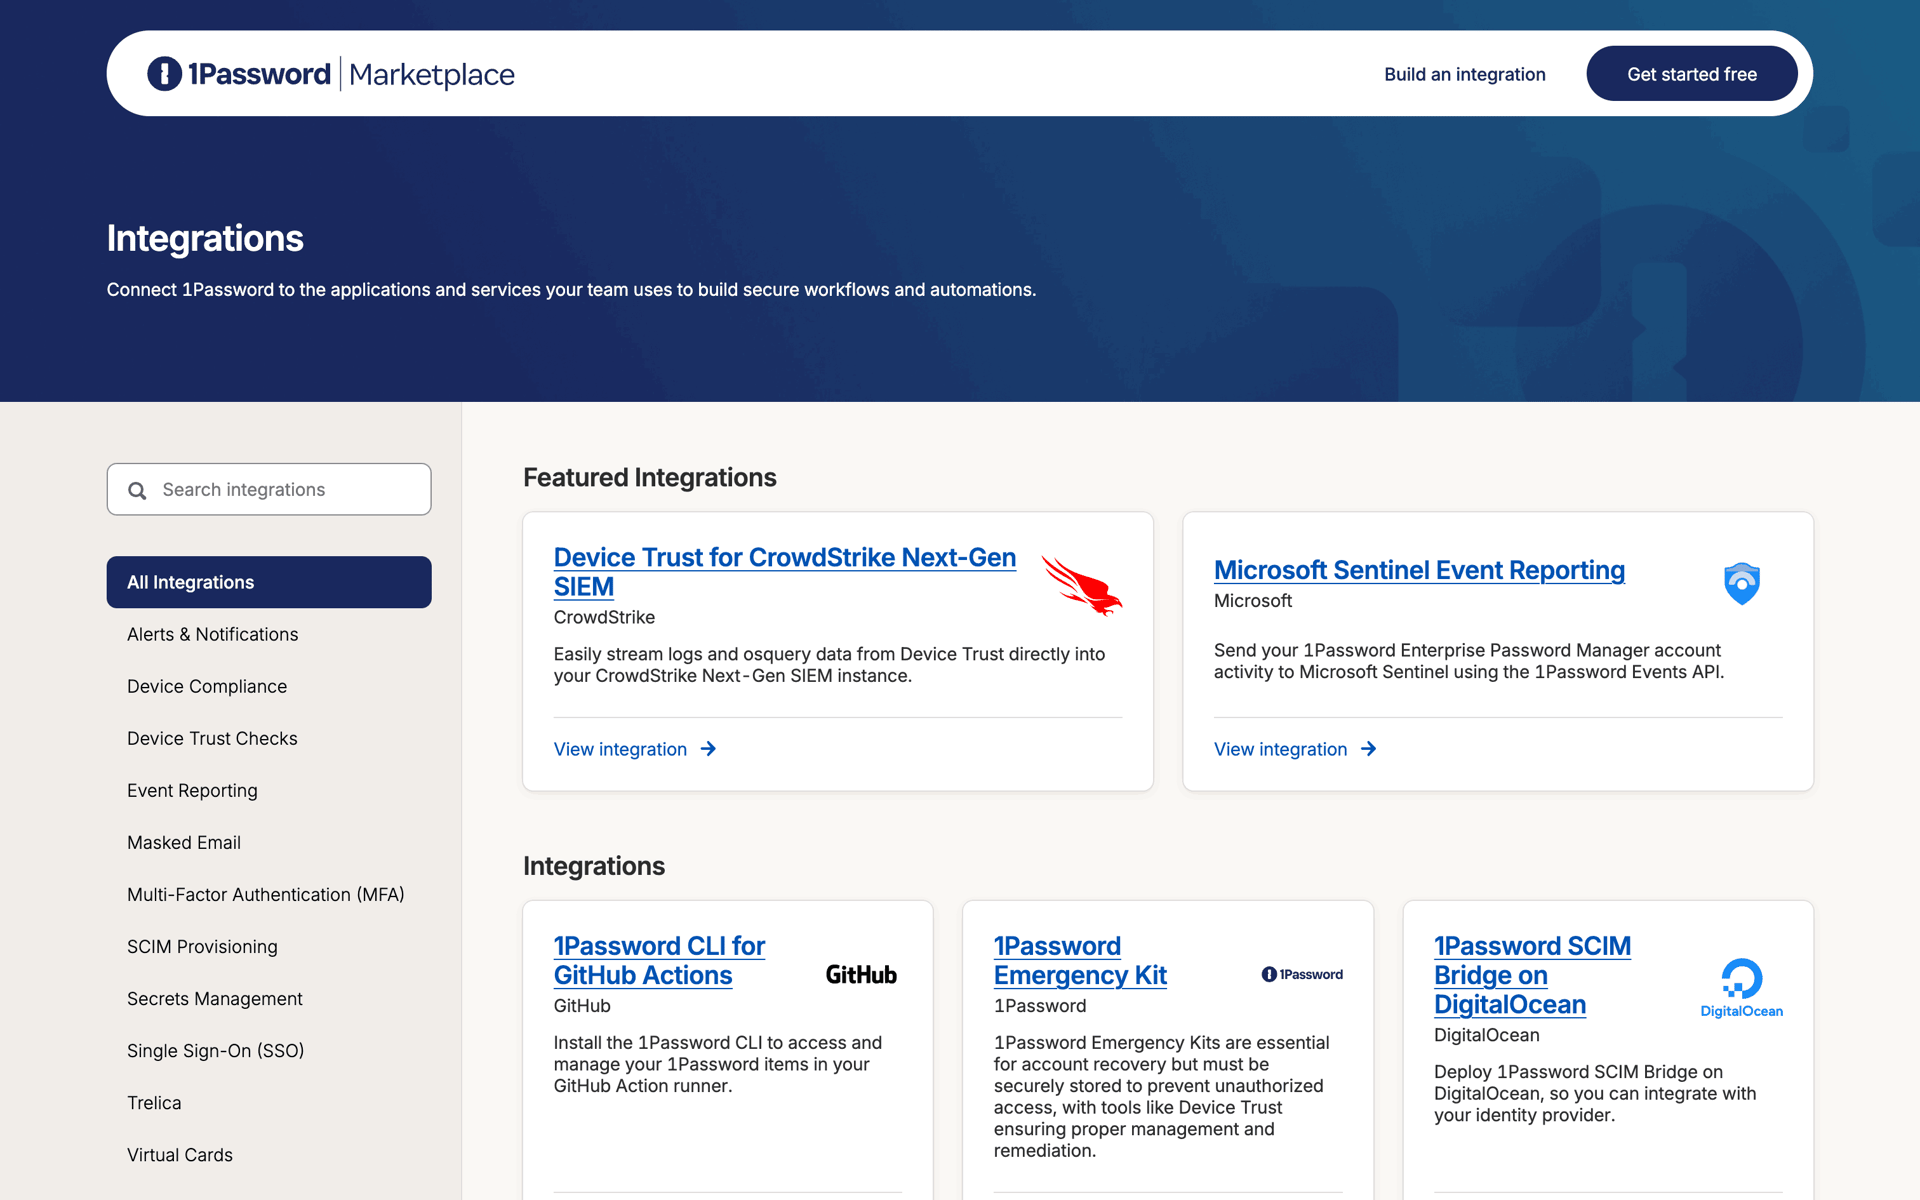Screen dimensions: 1920x1200
Task: Click the Search integrations field
Action: 269,489
